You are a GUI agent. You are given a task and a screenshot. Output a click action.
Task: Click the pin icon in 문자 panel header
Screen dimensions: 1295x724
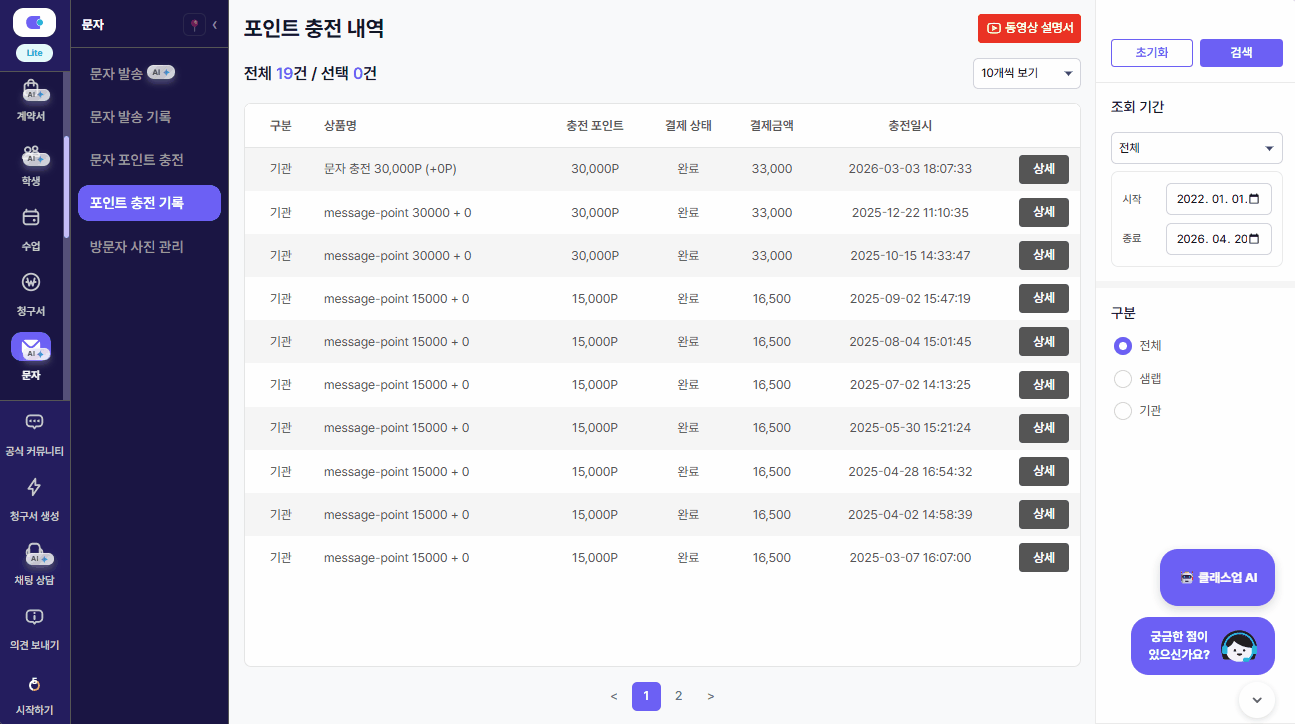click(x=194, y=25)
